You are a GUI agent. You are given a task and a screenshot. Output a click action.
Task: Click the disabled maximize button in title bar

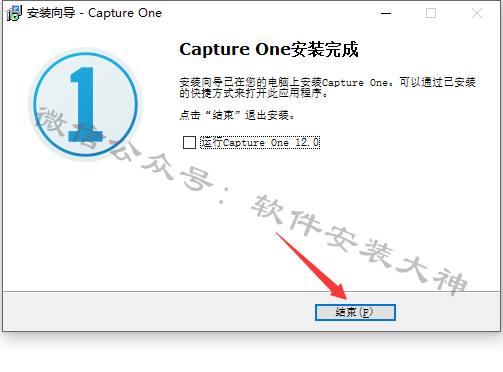point(431,13)
